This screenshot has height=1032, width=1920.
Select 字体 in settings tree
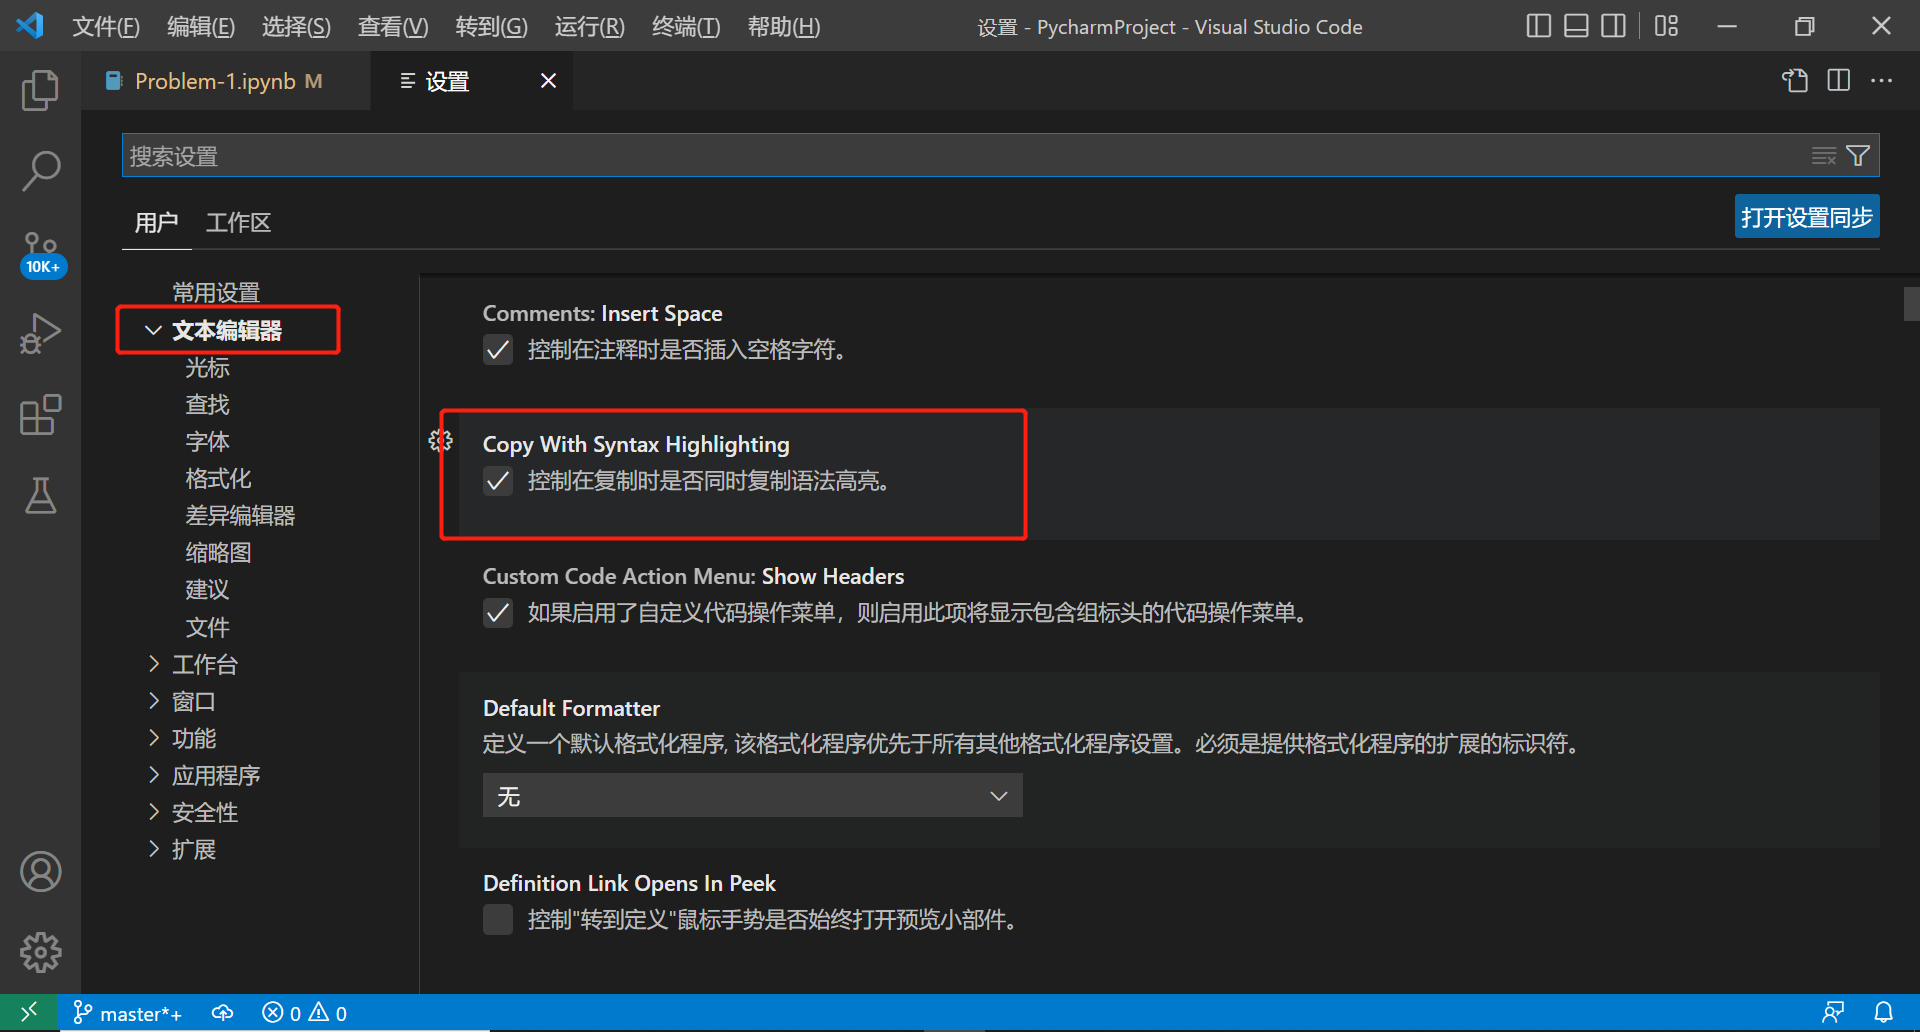coord(207,441)
